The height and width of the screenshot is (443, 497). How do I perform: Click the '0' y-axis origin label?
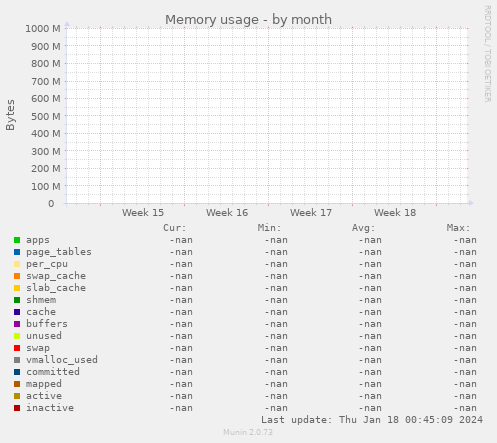(51, 204)
